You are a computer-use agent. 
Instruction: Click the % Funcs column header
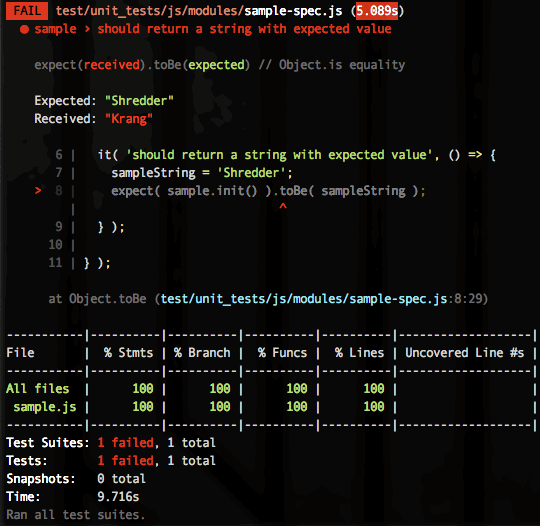click(x=282, y=352)
